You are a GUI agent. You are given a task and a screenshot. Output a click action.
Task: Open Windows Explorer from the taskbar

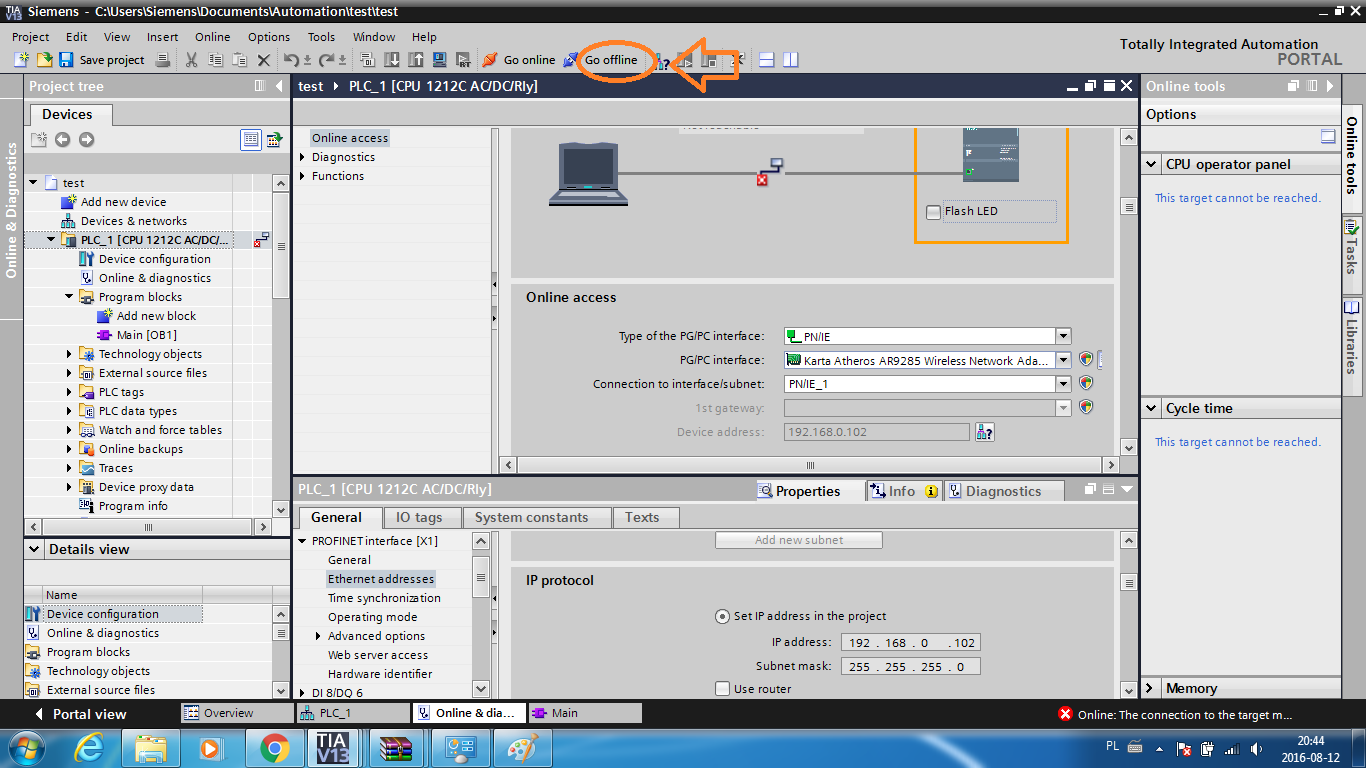click(151, 747)
